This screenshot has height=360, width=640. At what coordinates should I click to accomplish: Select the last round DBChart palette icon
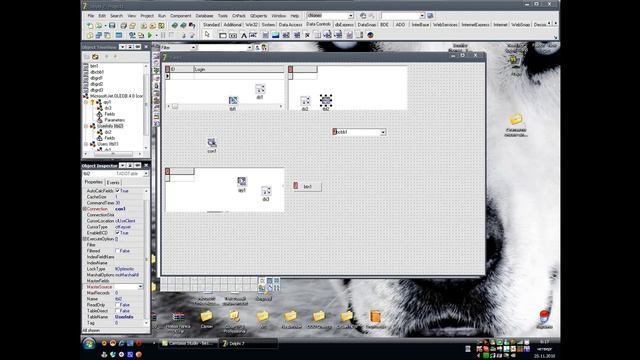click(x=370, y=36)
